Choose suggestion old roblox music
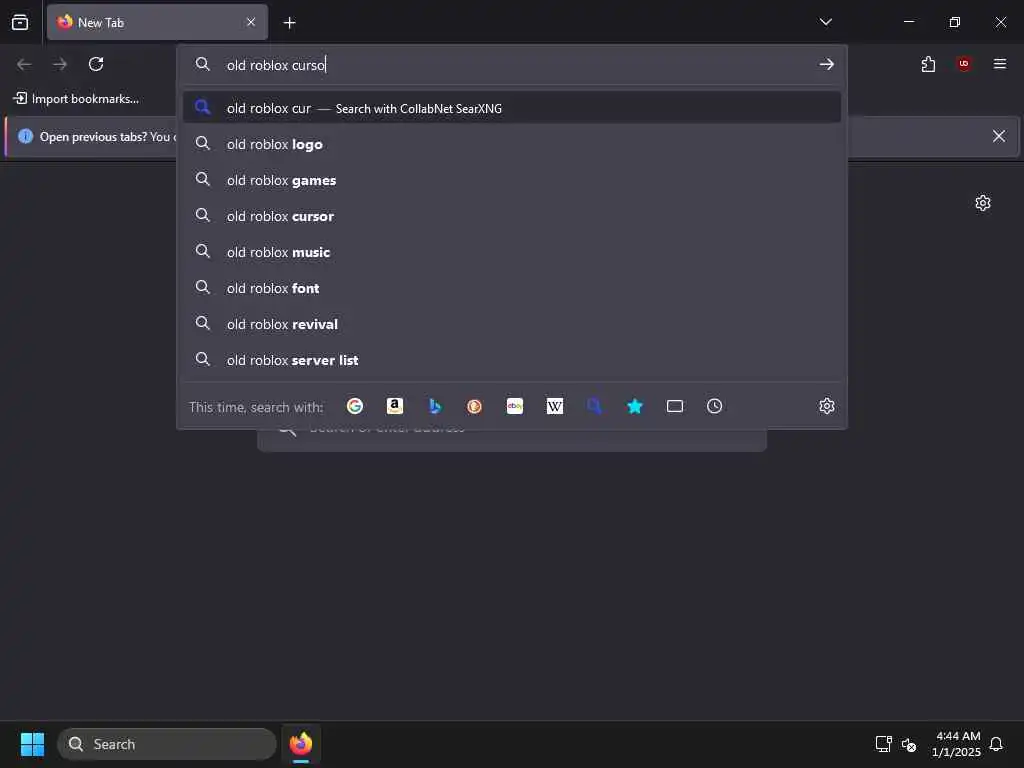The height and width of the screenshot is (768, 1024). pos(512,252)
